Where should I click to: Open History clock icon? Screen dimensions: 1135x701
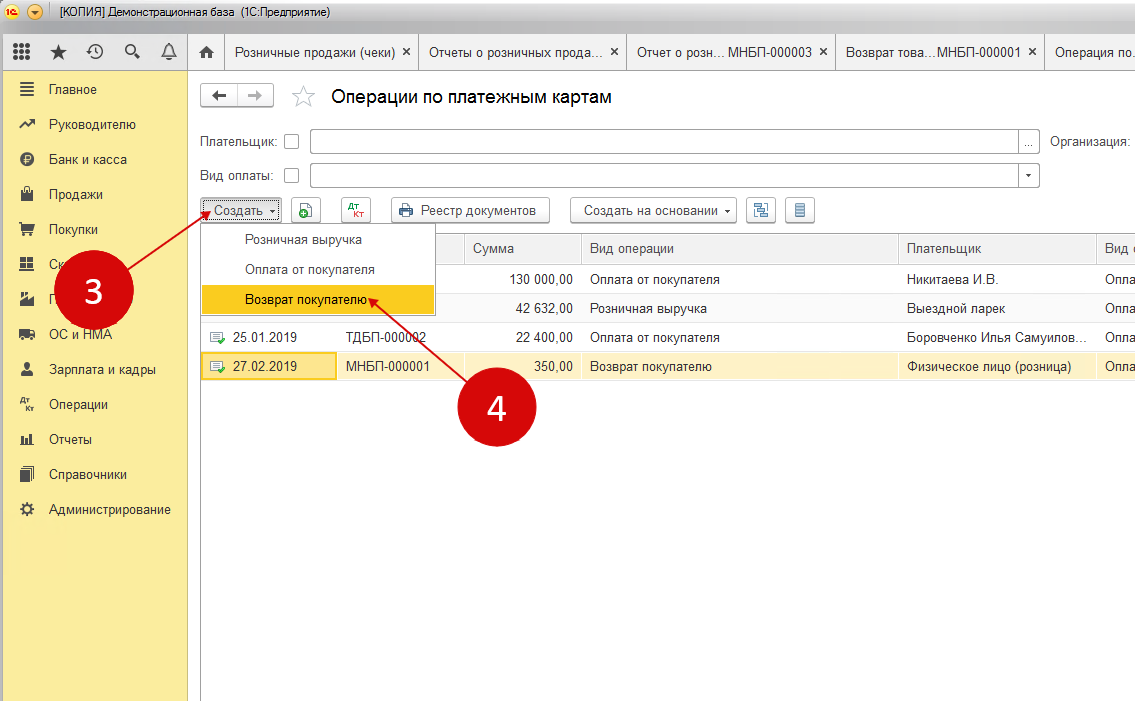coord(95,52)
